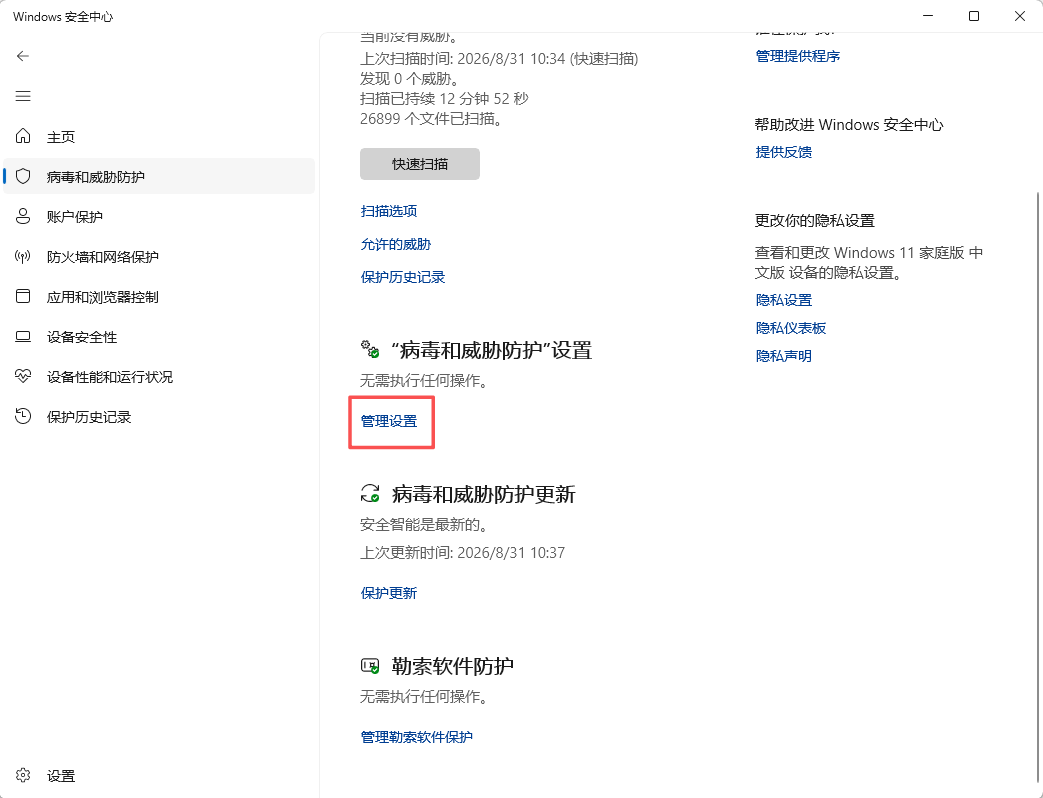Minimize the Windows 安全中心 window

pos(928,16)
